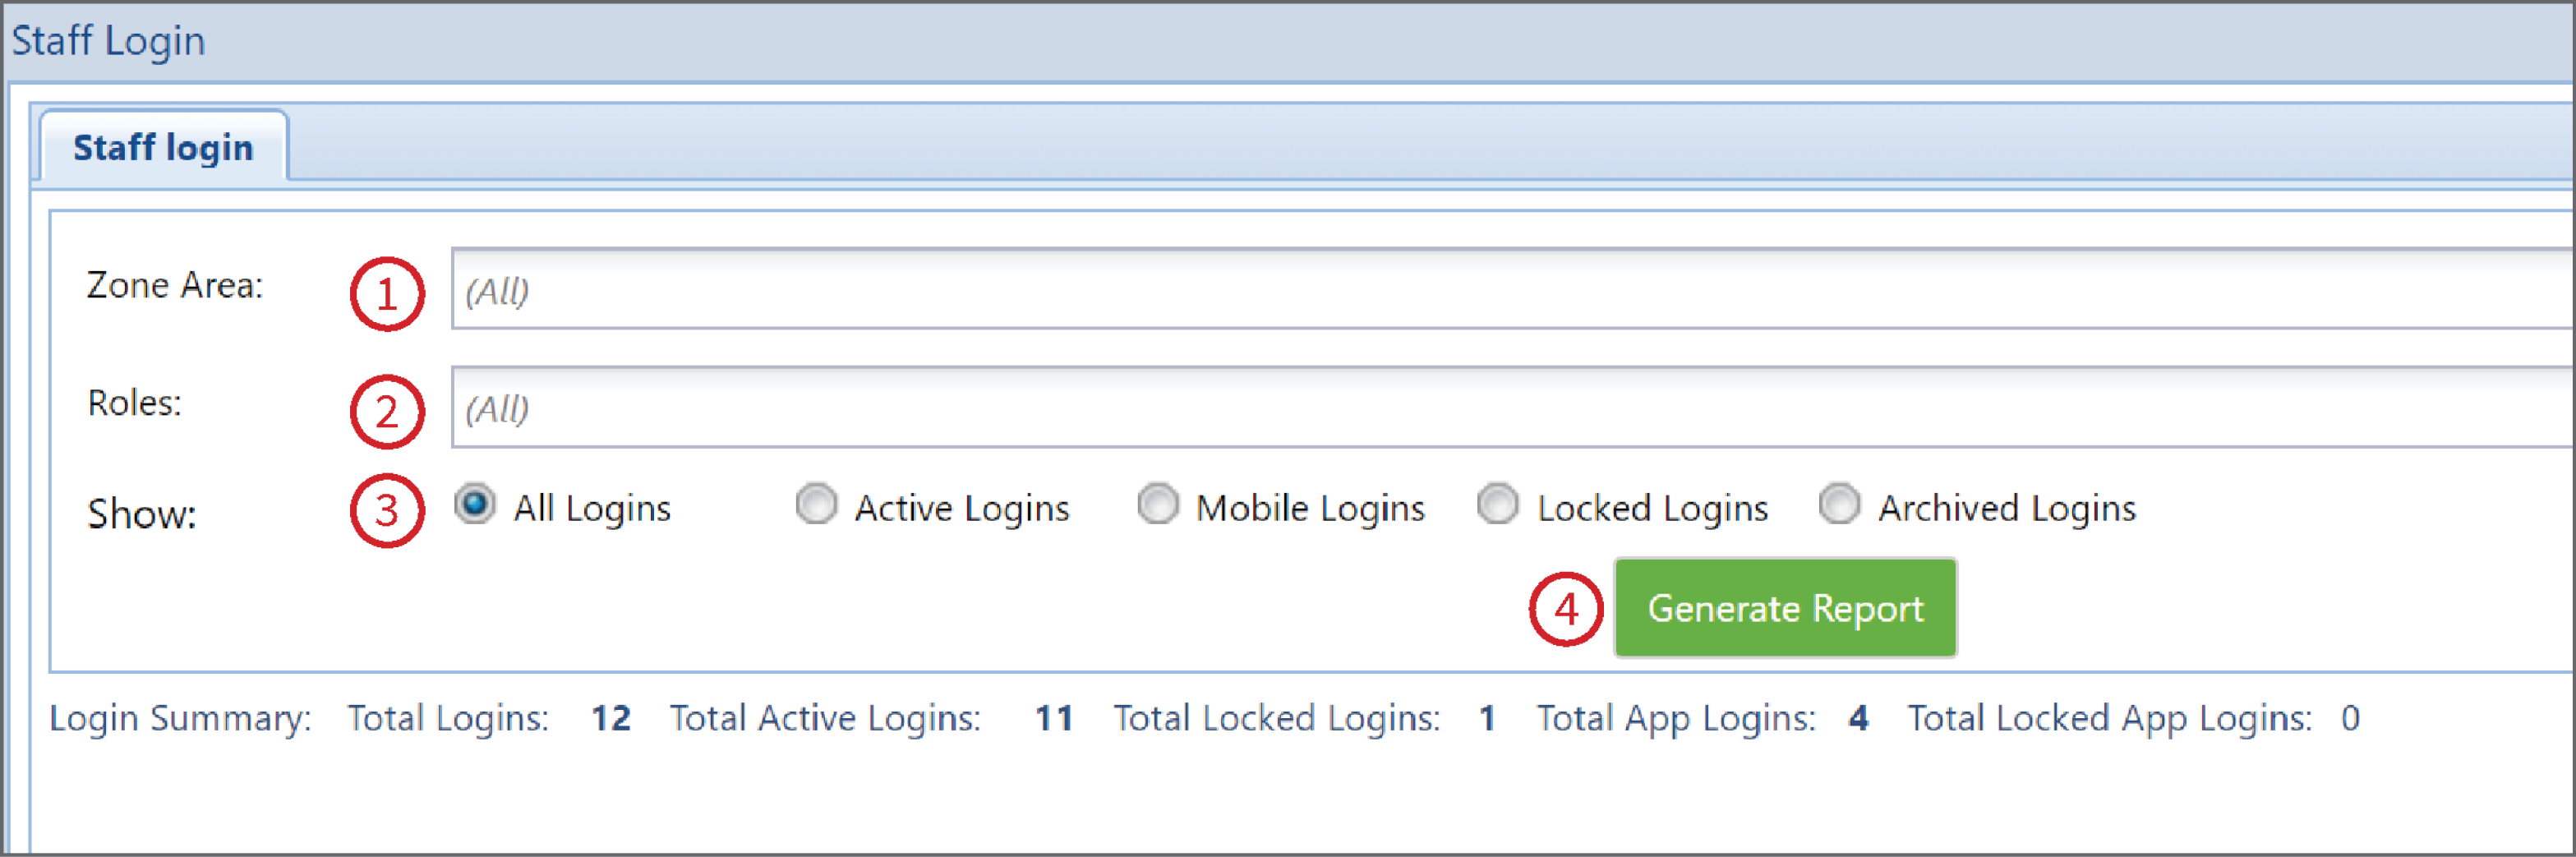Image resolution: width=2576 pixels, height=857 pixels.
Task: Click the Total Logins count 12
Action: (x=611, y=718)
